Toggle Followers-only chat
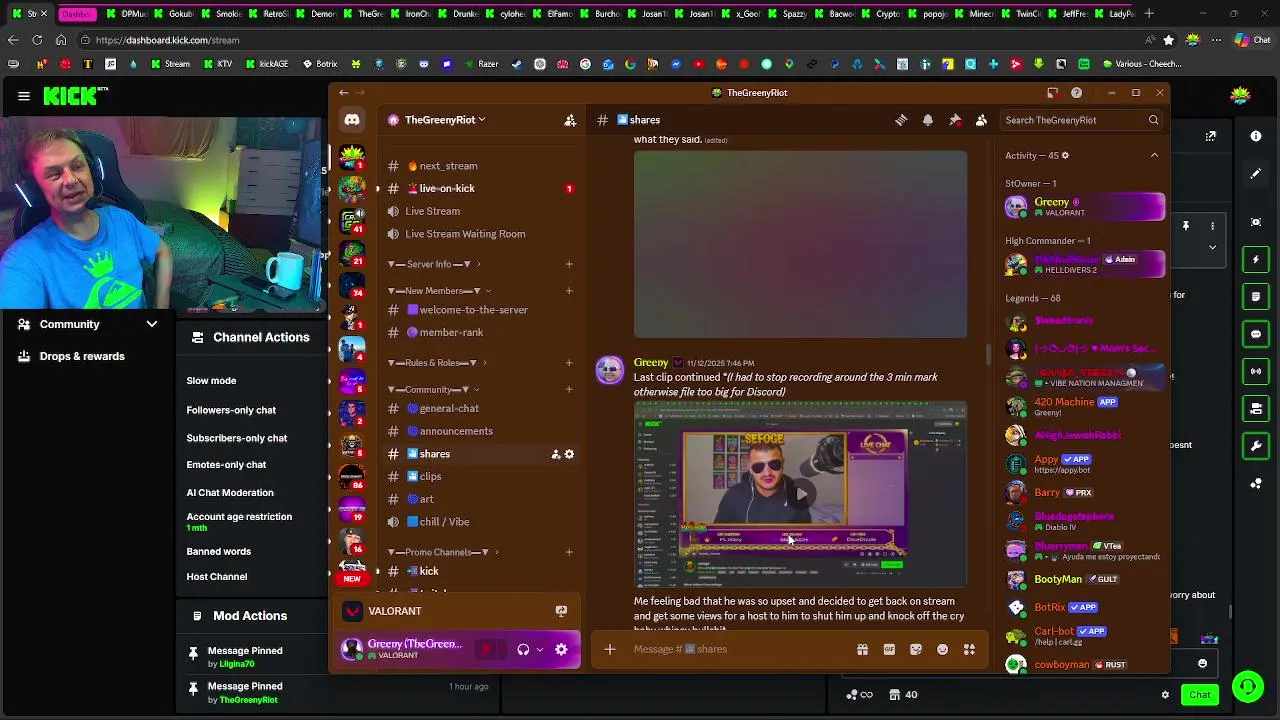Image resolution: width=1280 pixels, height=720 pixels. pos(231,410)
